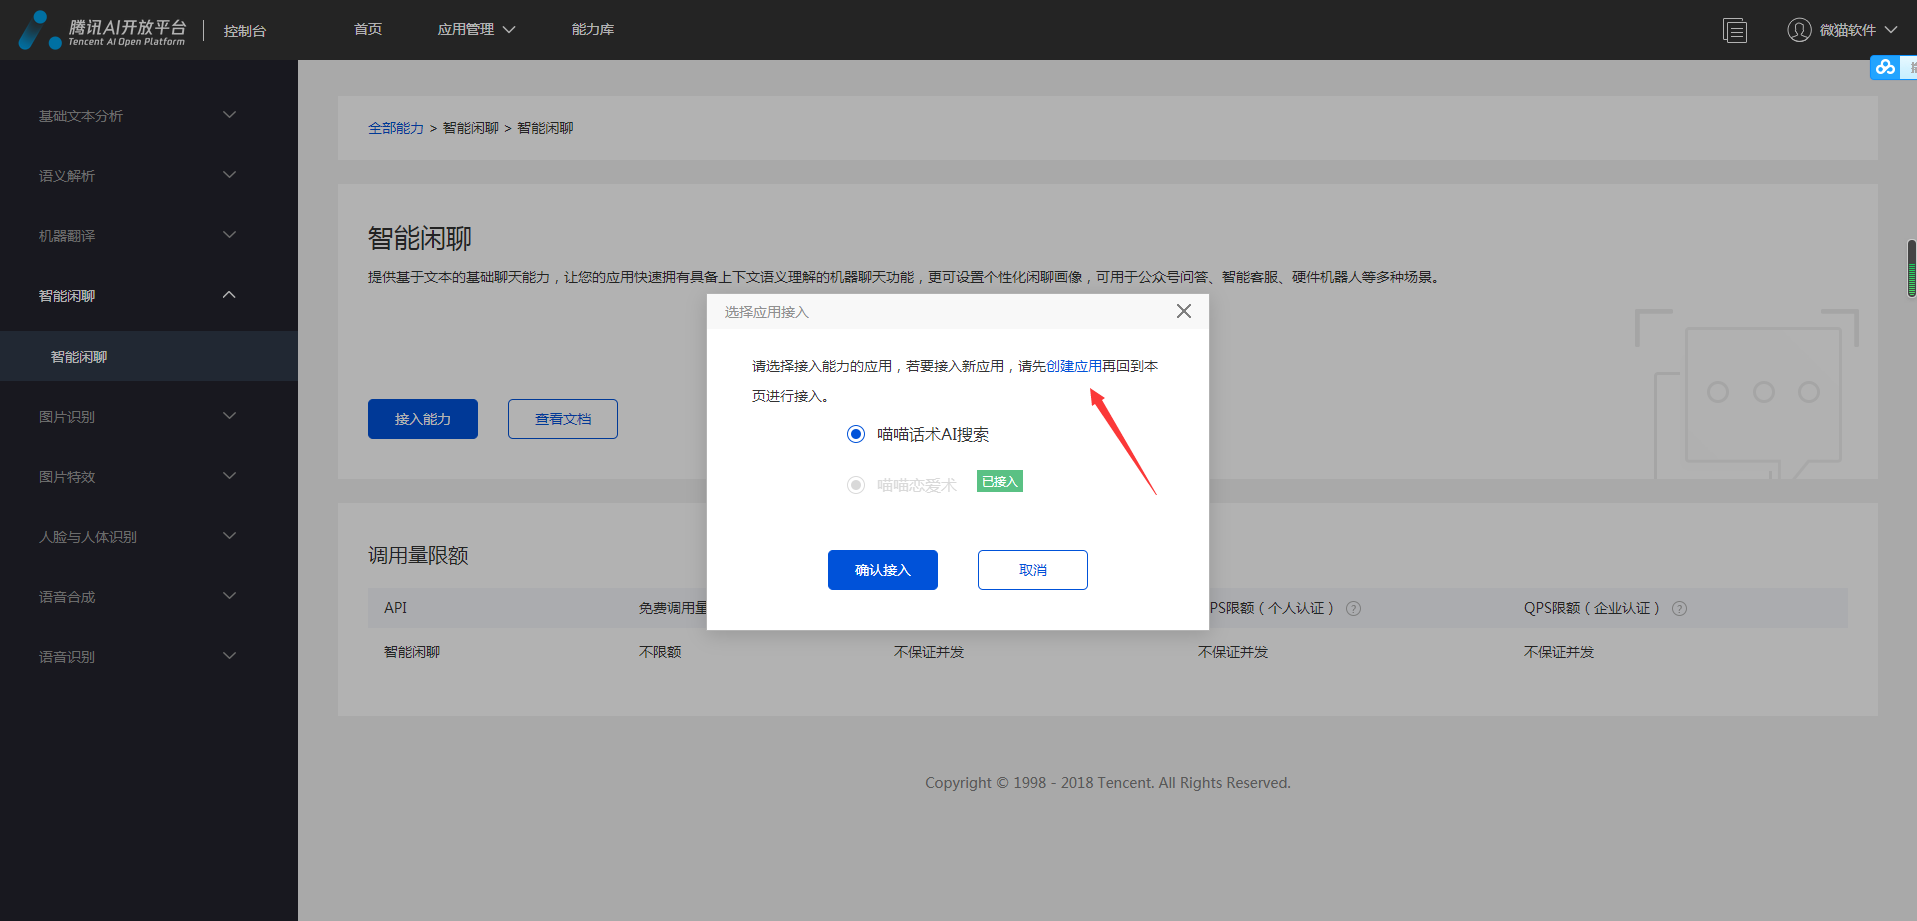Click the 取消 button in the dialog

coord(1033,570)
